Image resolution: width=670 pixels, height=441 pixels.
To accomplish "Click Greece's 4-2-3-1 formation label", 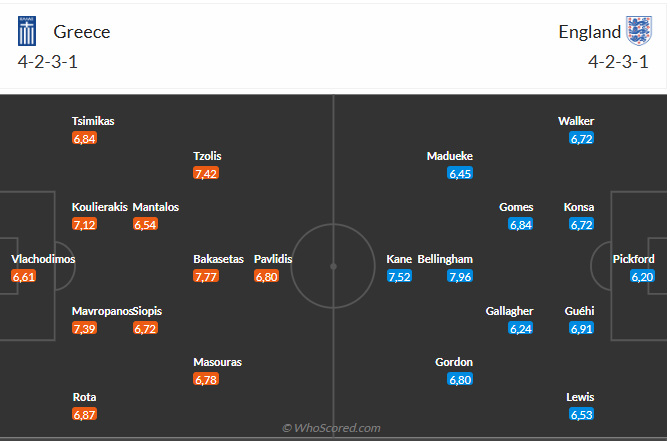I will coord(45,61).
